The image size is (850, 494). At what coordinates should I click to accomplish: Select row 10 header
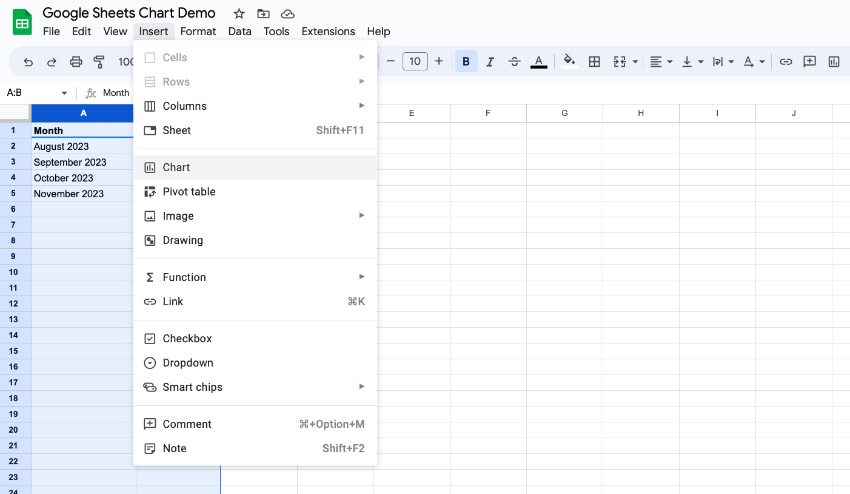[x=15, y=272]
